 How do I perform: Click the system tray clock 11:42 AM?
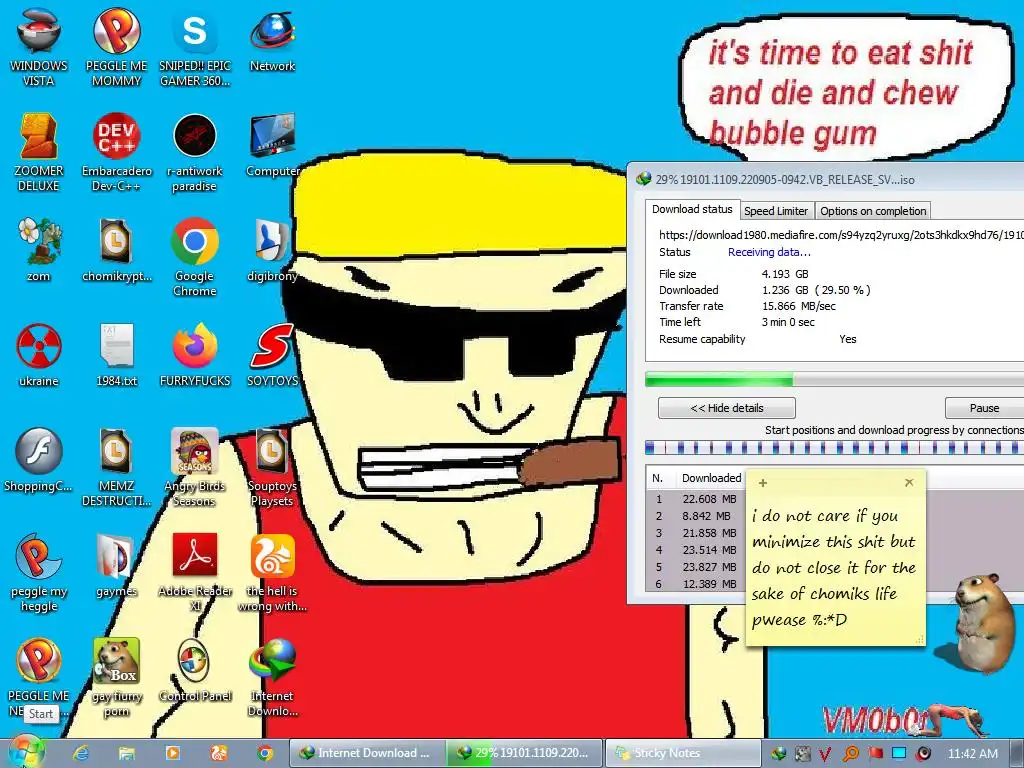(972, 754)
